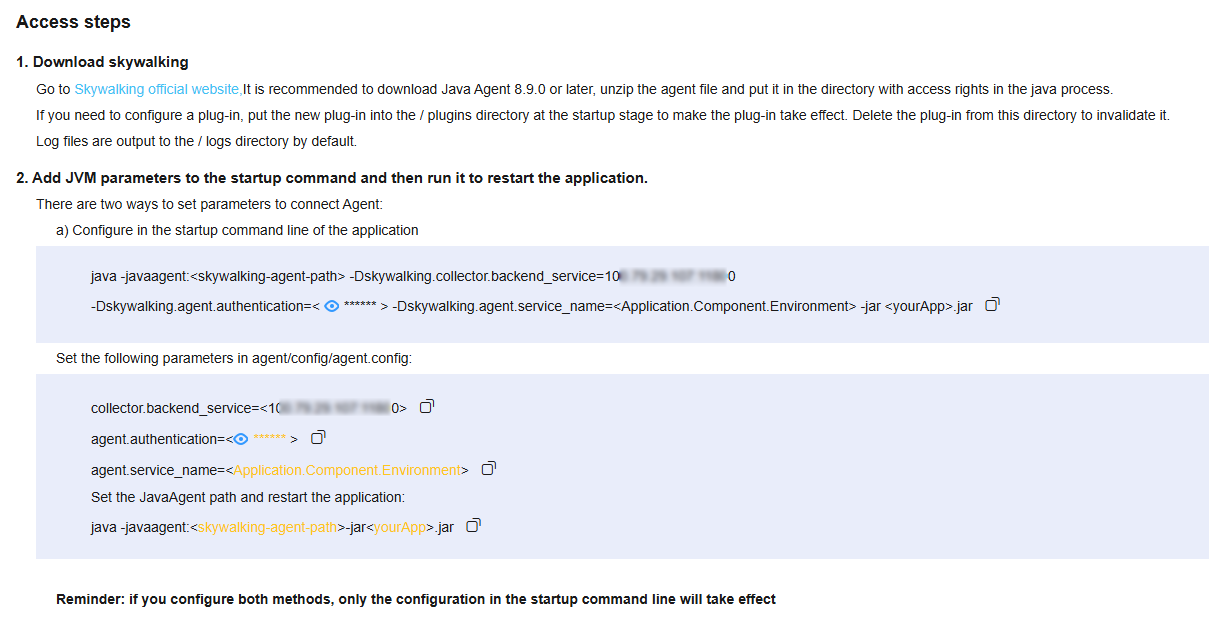Click the Reminder note about both methods
The width and height of the screenshot is (1209, 626).
(x=416, y=599)
